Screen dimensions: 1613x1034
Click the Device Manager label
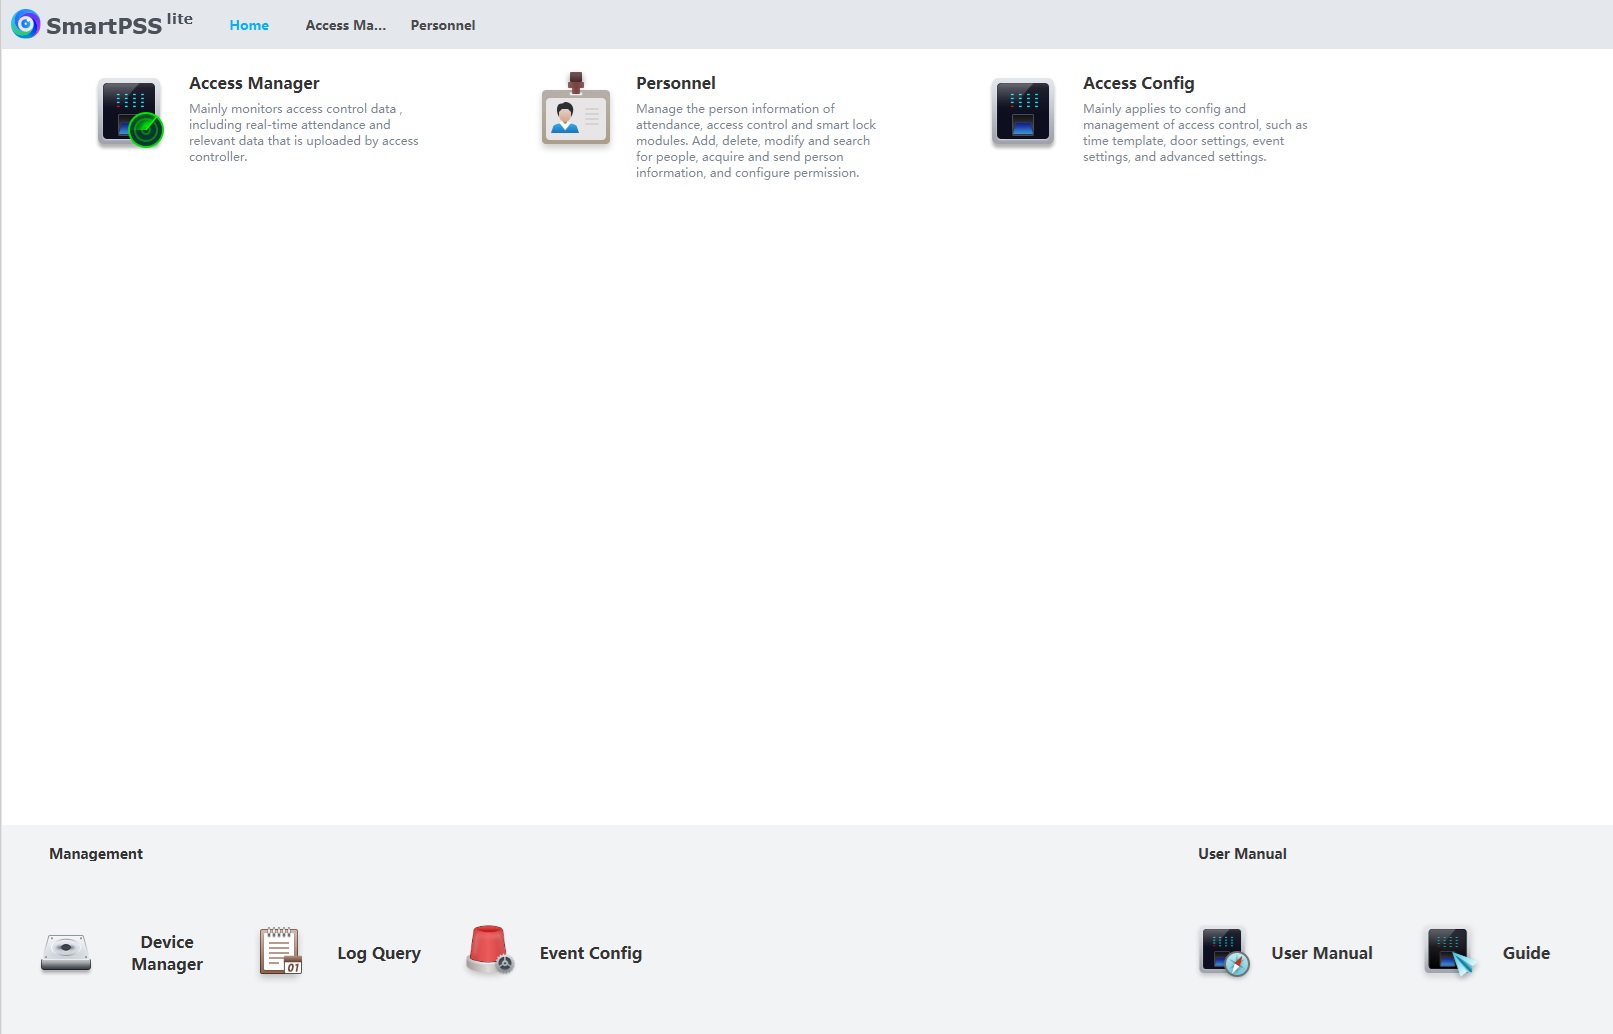167,953
